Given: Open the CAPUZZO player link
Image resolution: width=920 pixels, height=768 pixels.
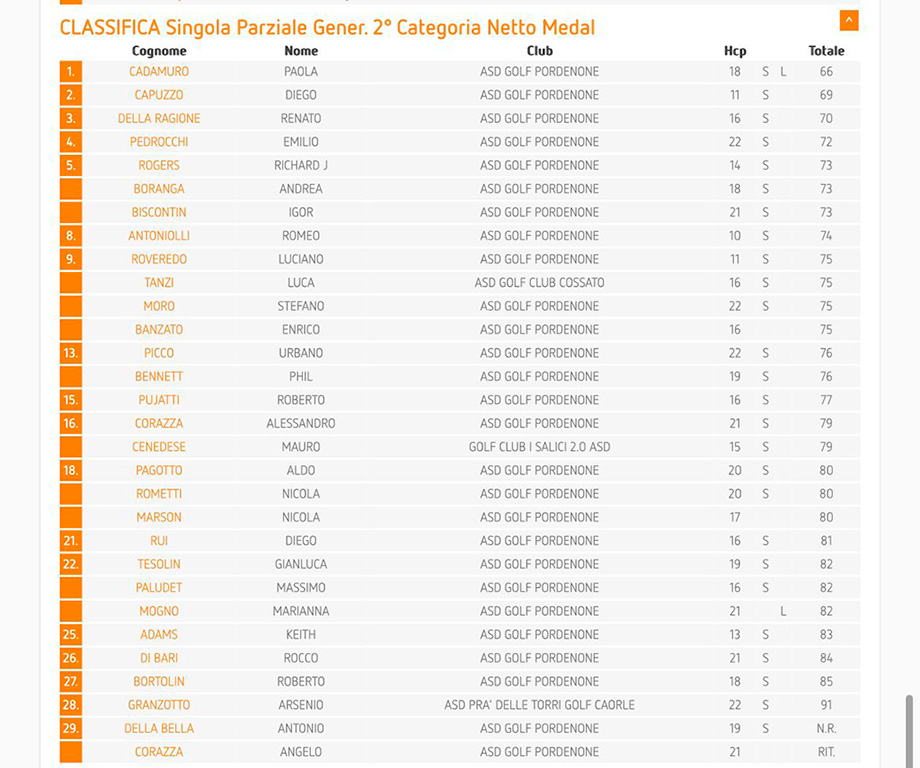Looking at the screenshot, I should click(159, 95).
